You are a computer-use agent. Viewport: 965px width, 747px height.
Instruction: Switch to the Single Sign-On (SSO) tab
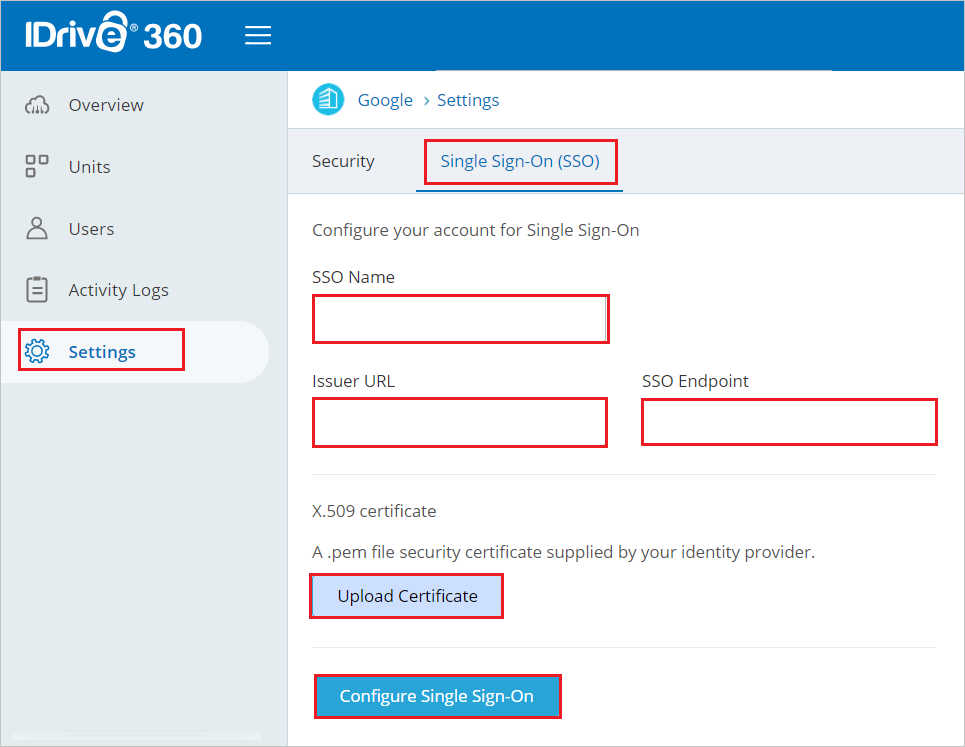[x=520, y=161]
